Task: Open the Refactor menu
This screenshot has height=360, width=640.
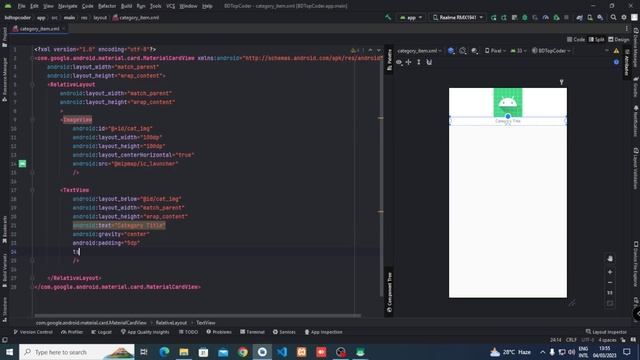Action: click(107, 6)
